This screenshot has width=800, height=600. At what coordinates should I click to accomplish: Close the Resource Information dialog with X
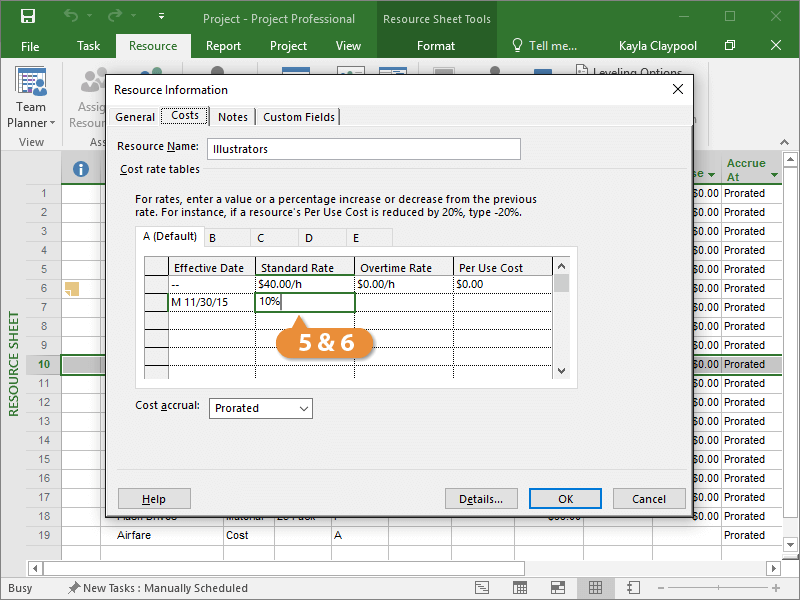[677, 89]
